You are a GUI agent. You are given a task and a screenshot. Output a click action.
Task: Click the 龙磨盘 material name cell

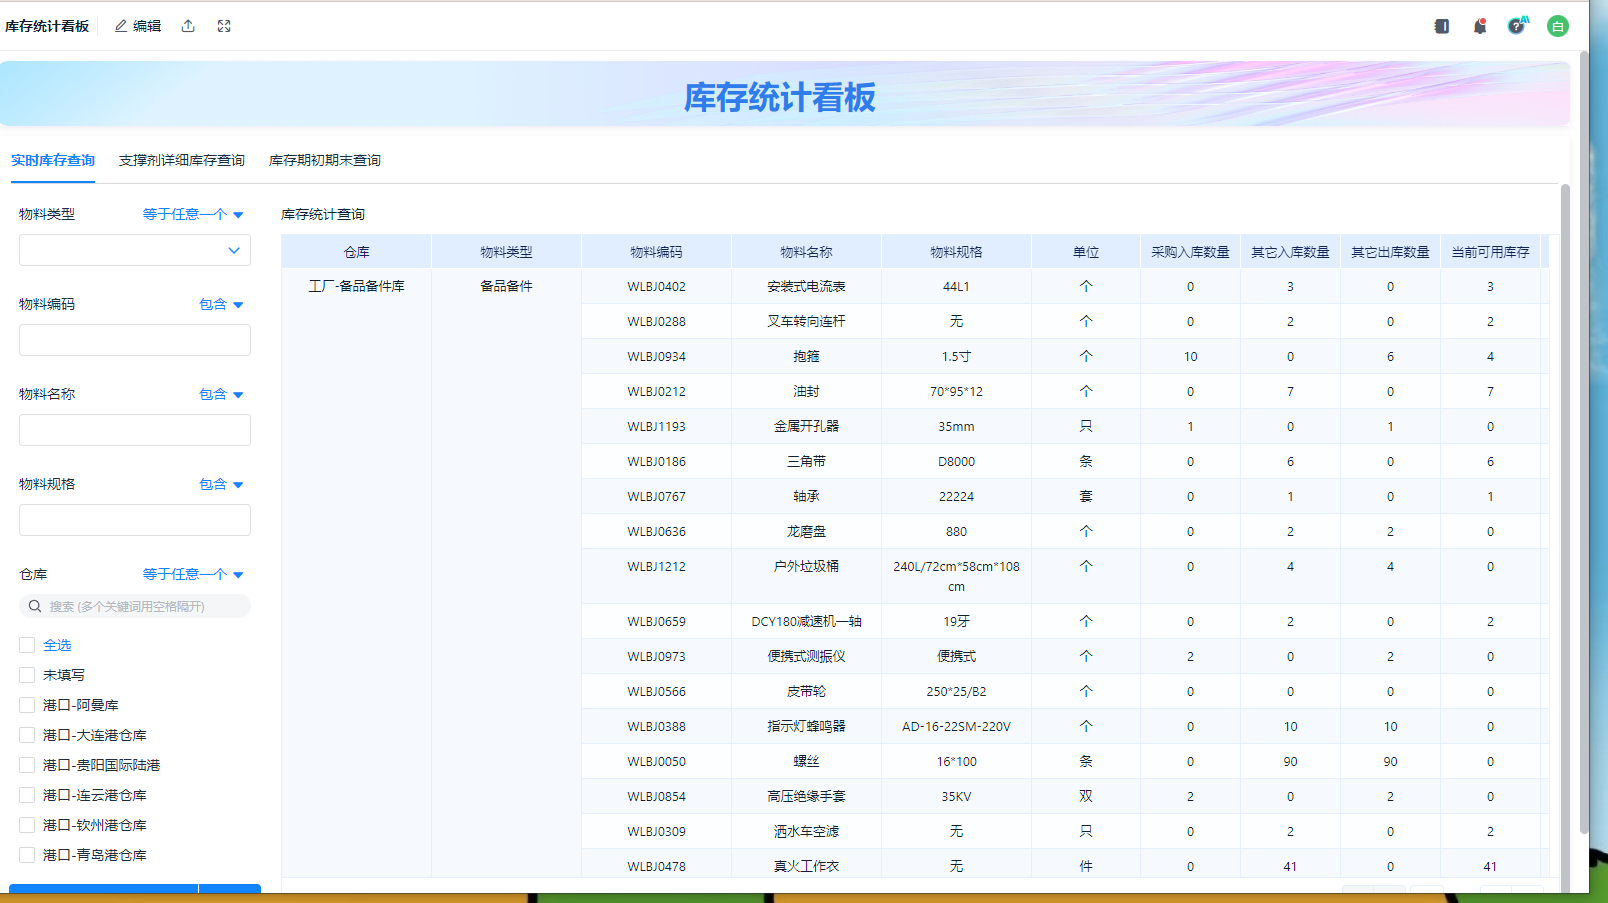point(807,531)
